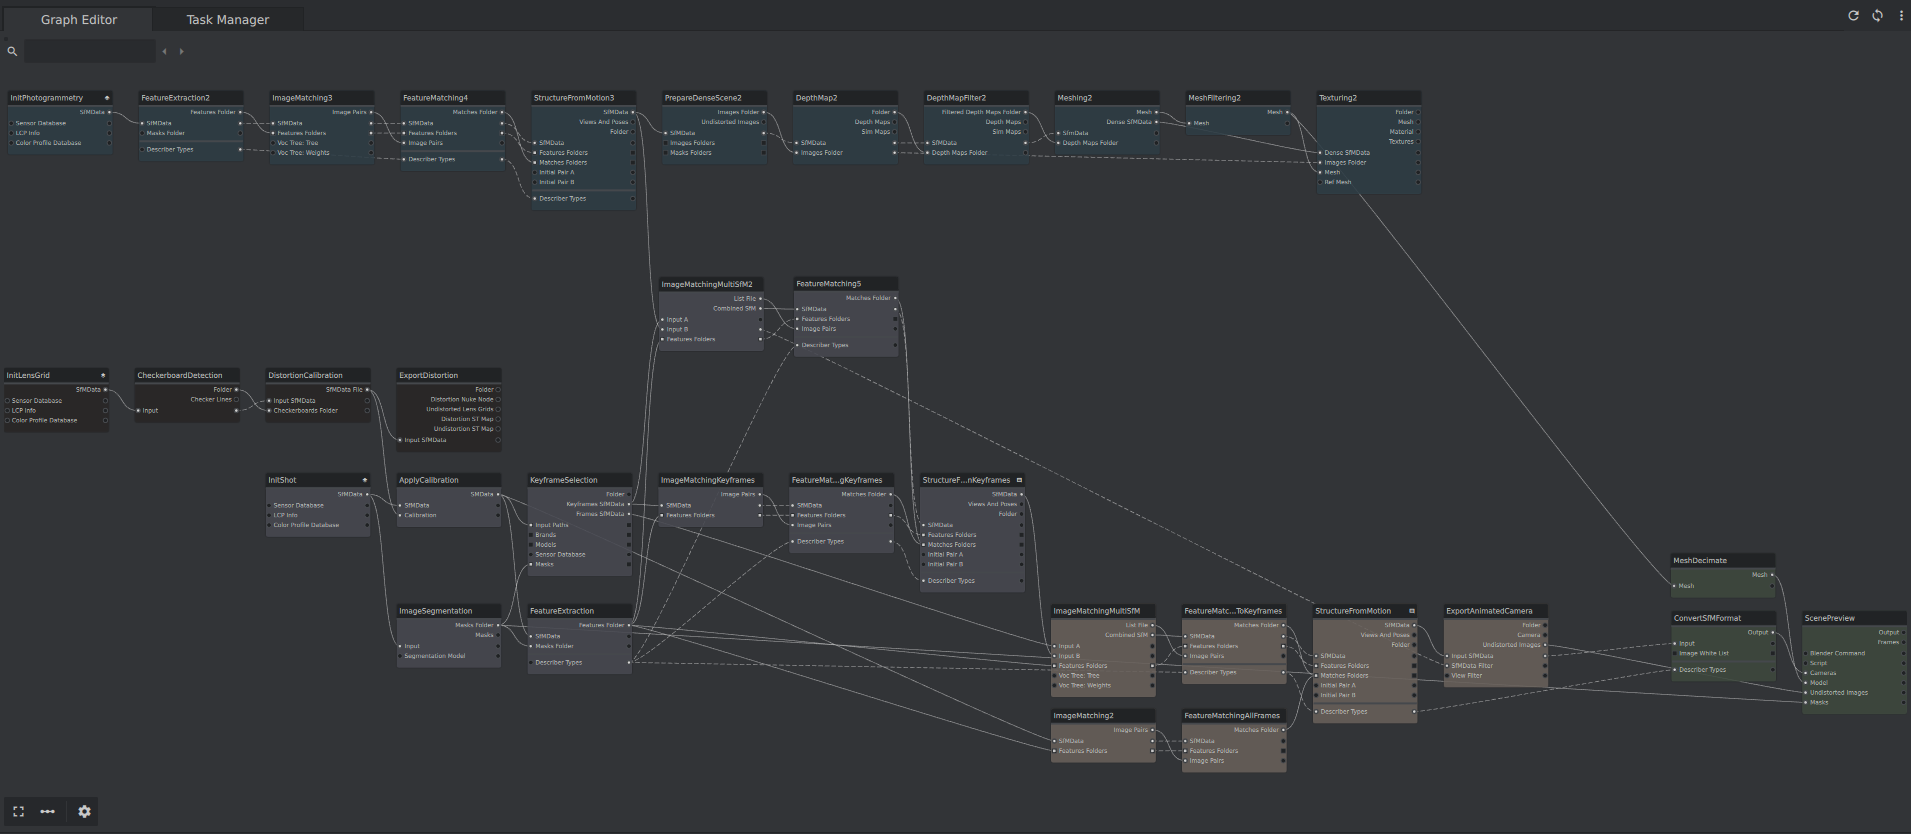The image size is (1911, 834).
Task: Click the ScenePreview node title
Action: [x=1829, y=618]
